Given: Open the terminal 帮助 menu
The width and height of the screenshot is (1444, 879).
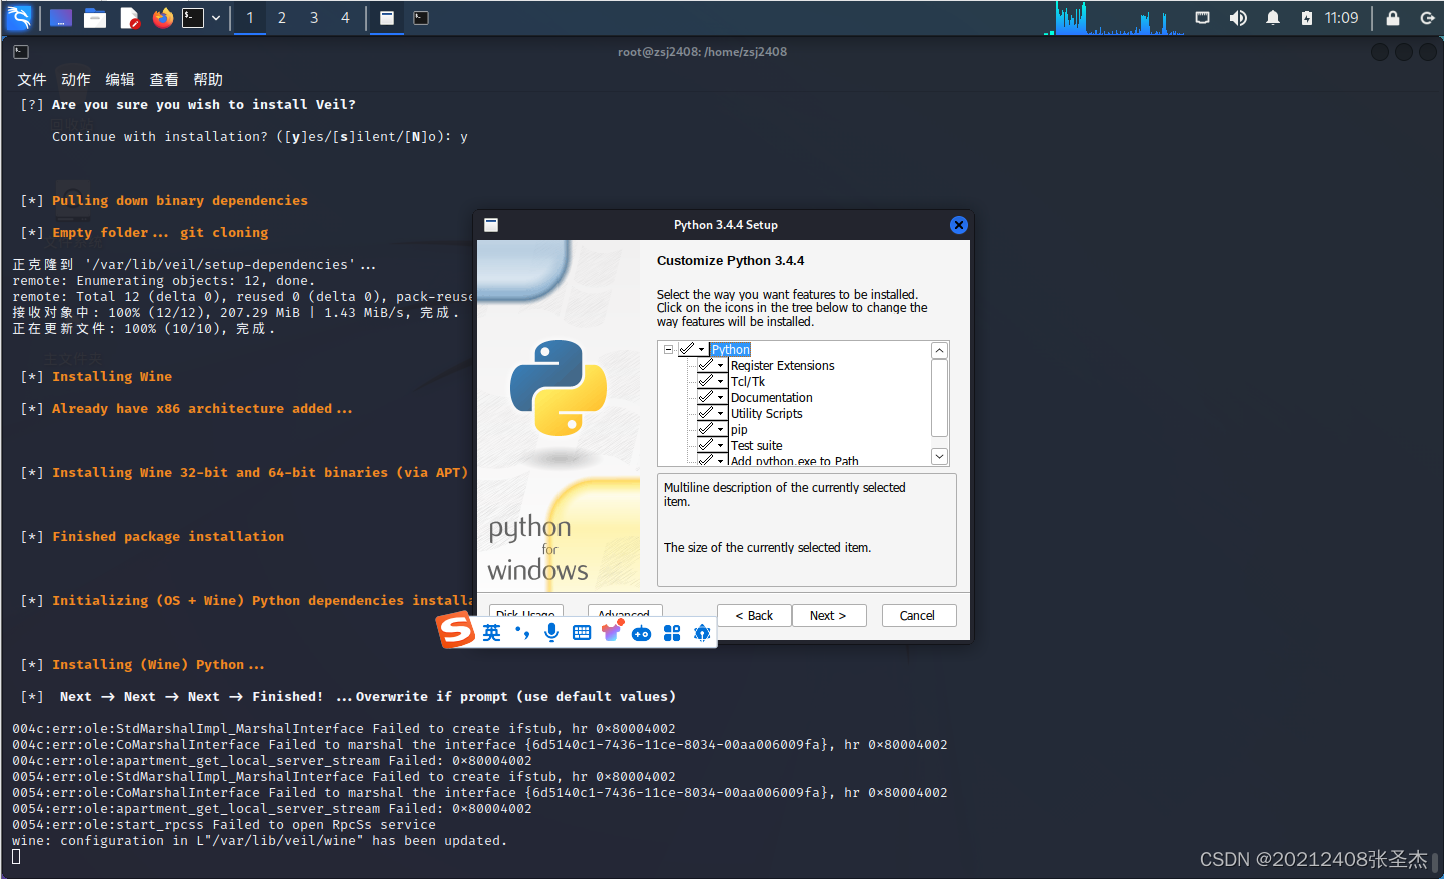Looking at the screenshot, I should pos(208,80).
